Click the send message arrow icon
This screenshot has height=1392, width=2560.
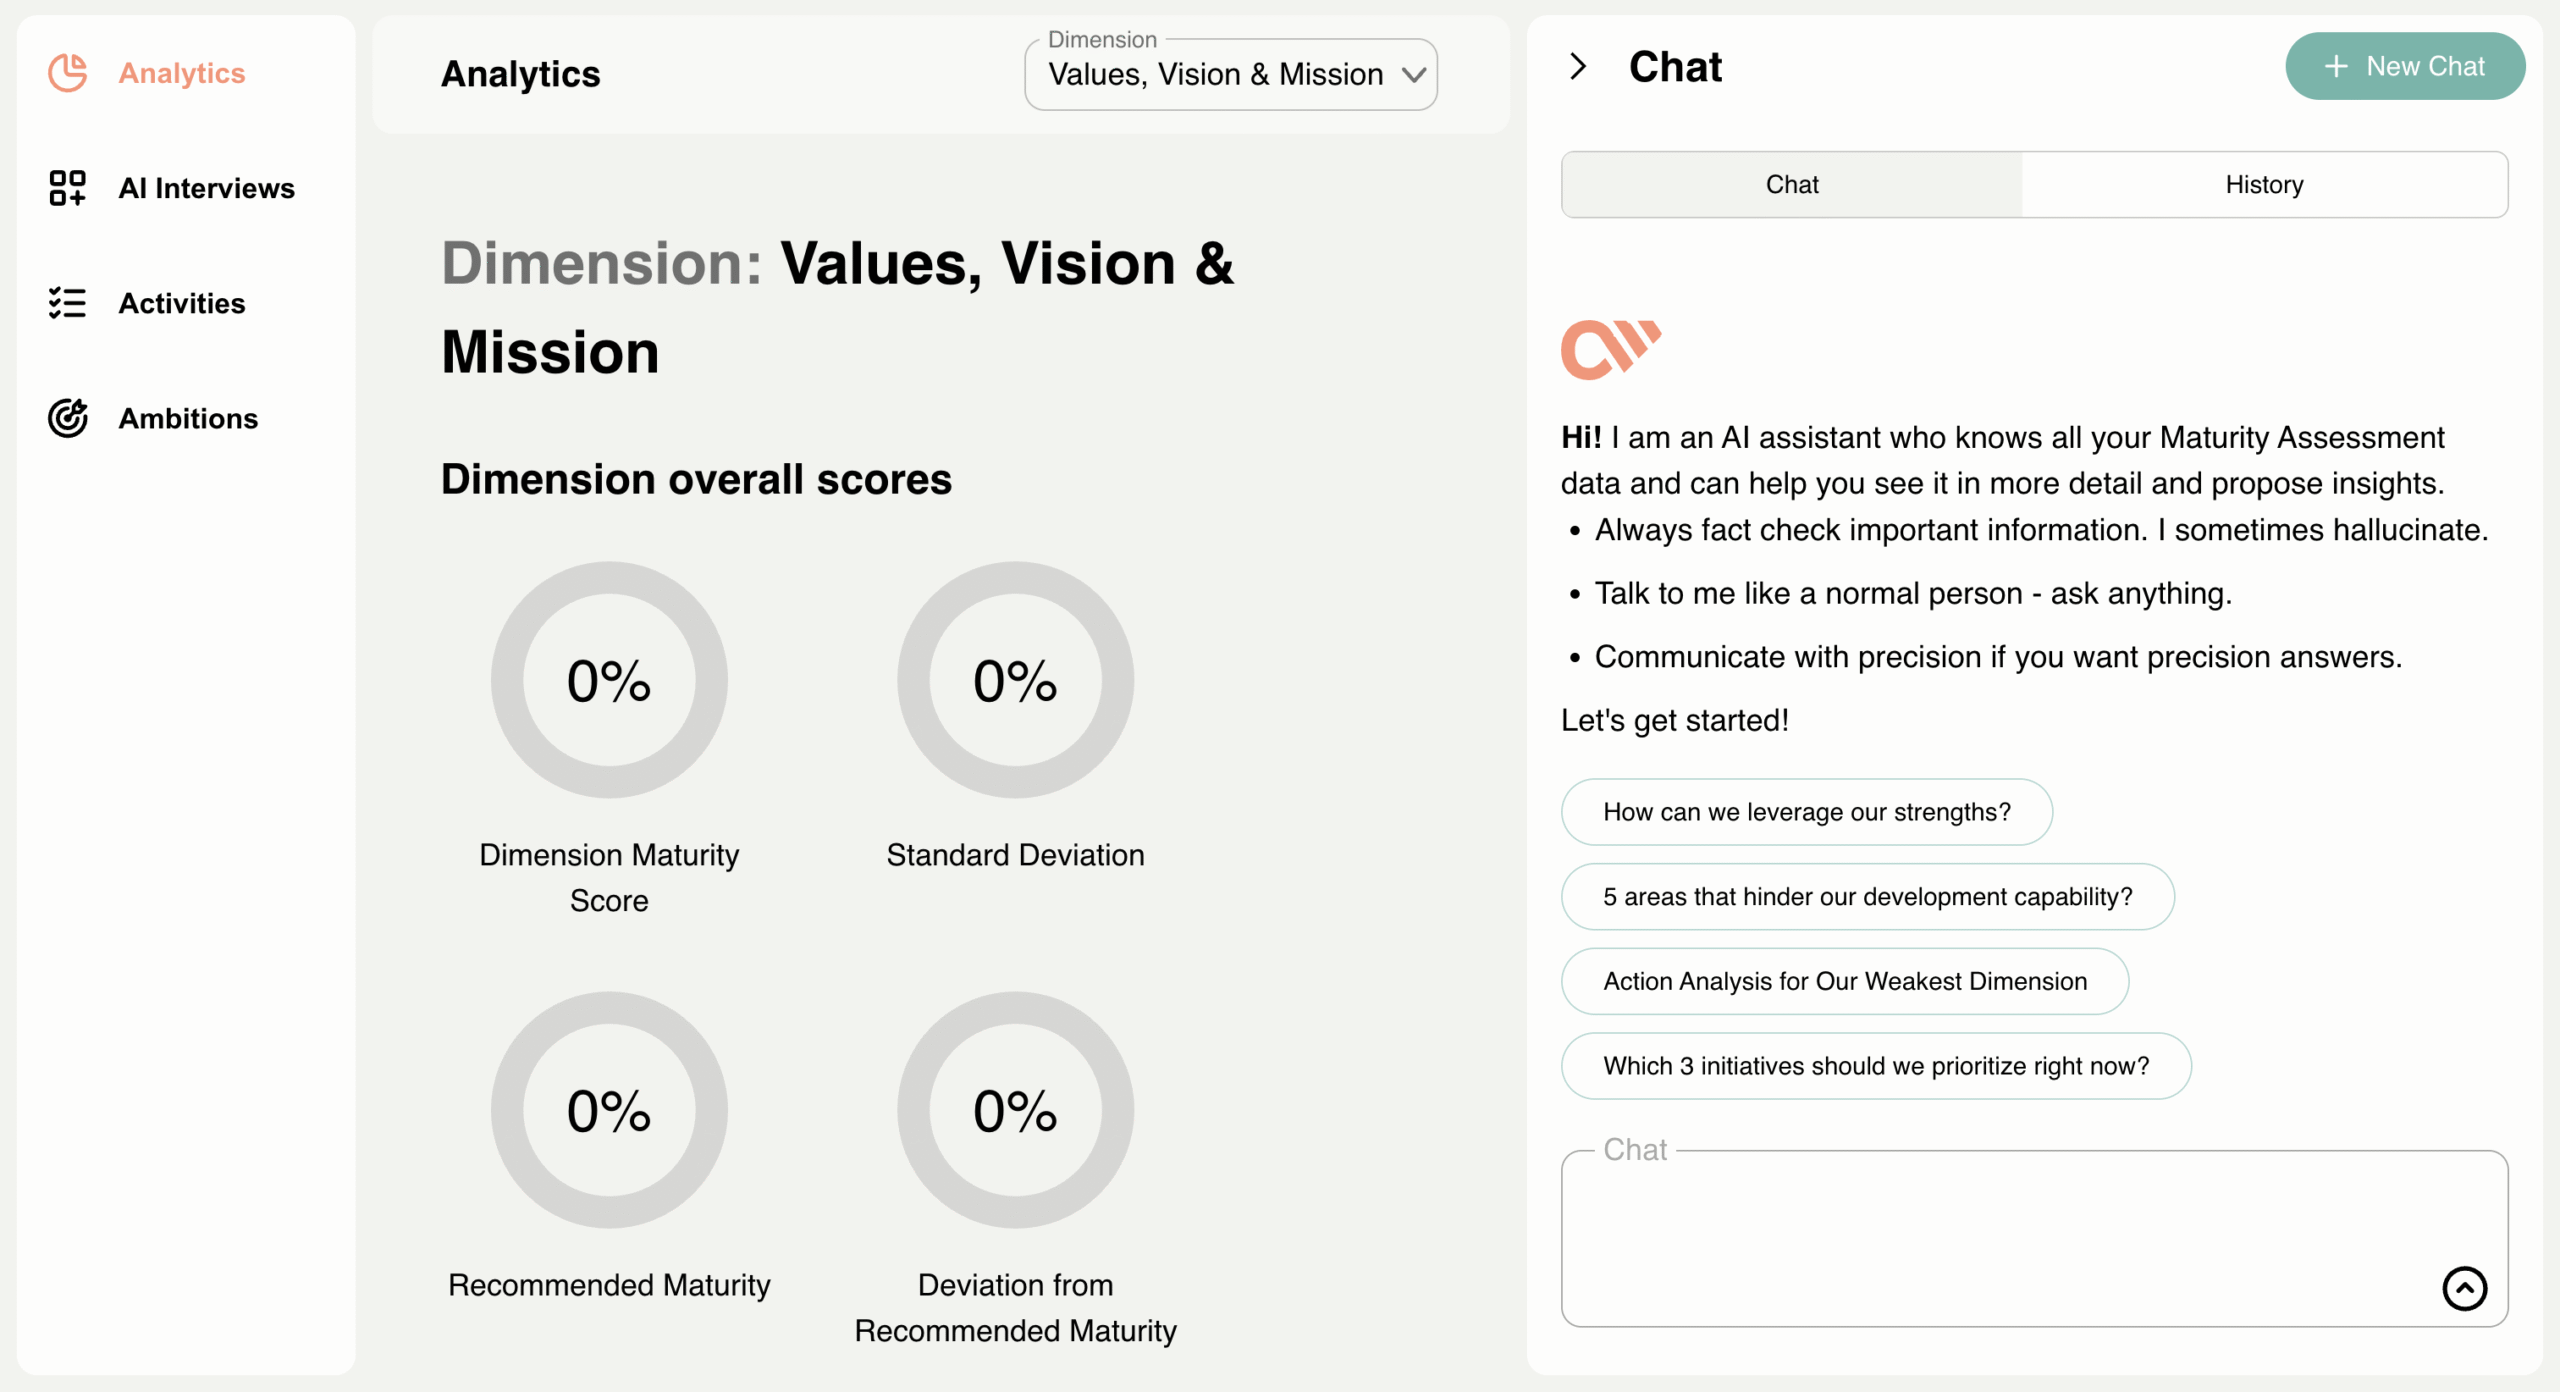(x=2464, y=1288)
